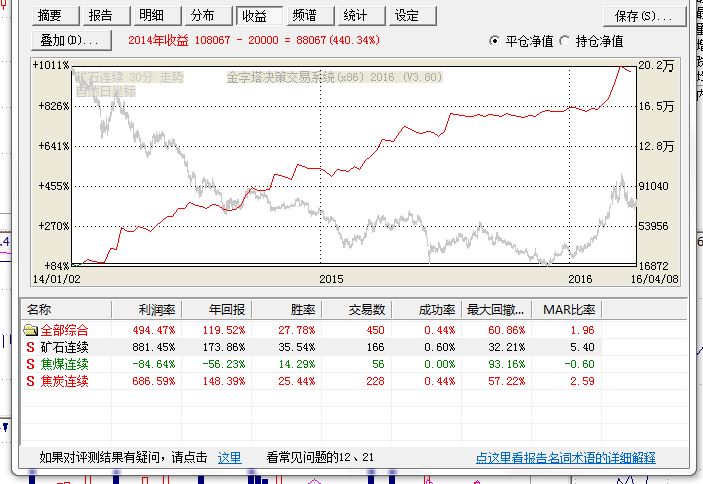Switch to the 报告 tab

pyautogui.click(x=107, y=16)
